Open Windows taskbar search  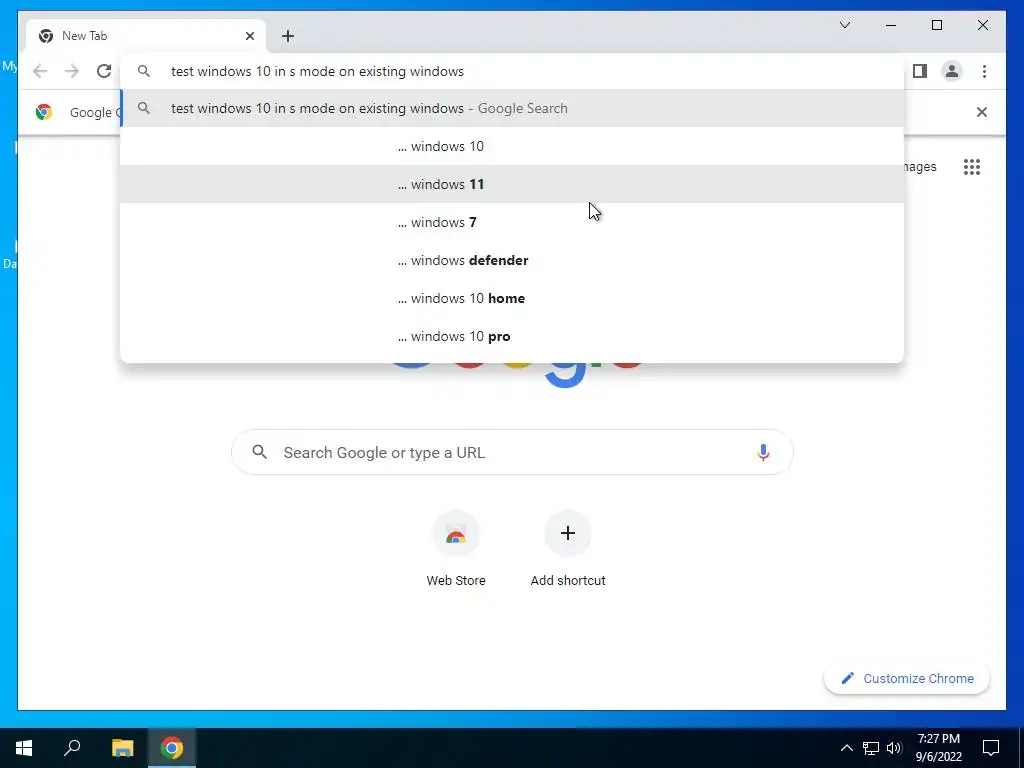point(72,748)
